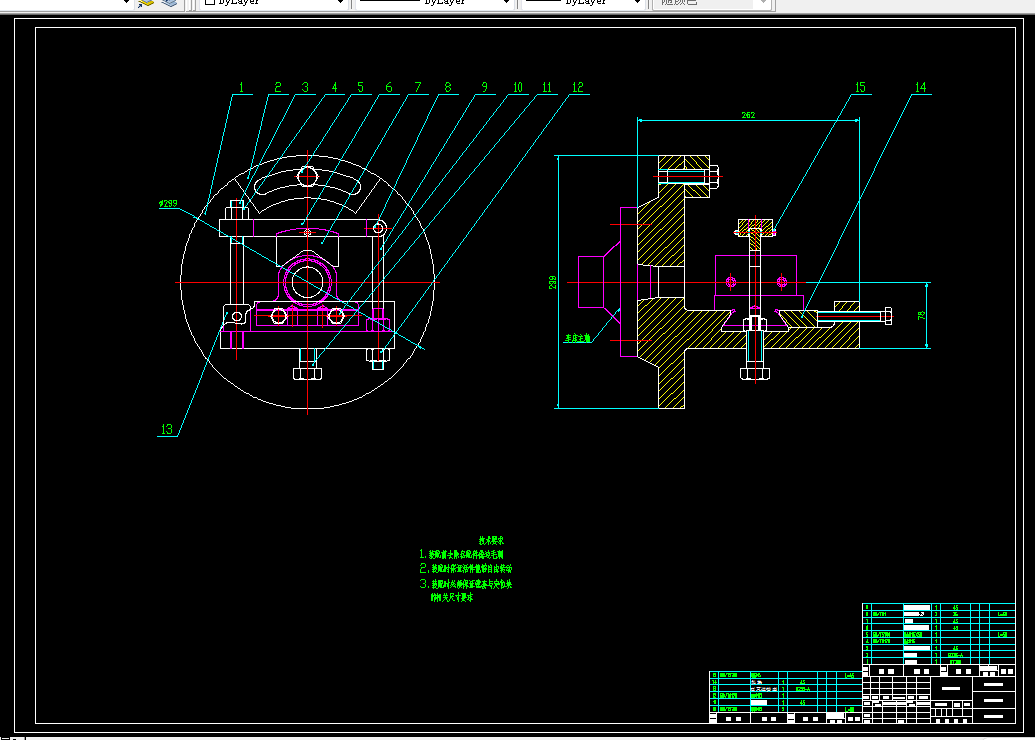The image size is (1035, 740).
Task: Select part balloon number 10
Action: coord(518,87)
